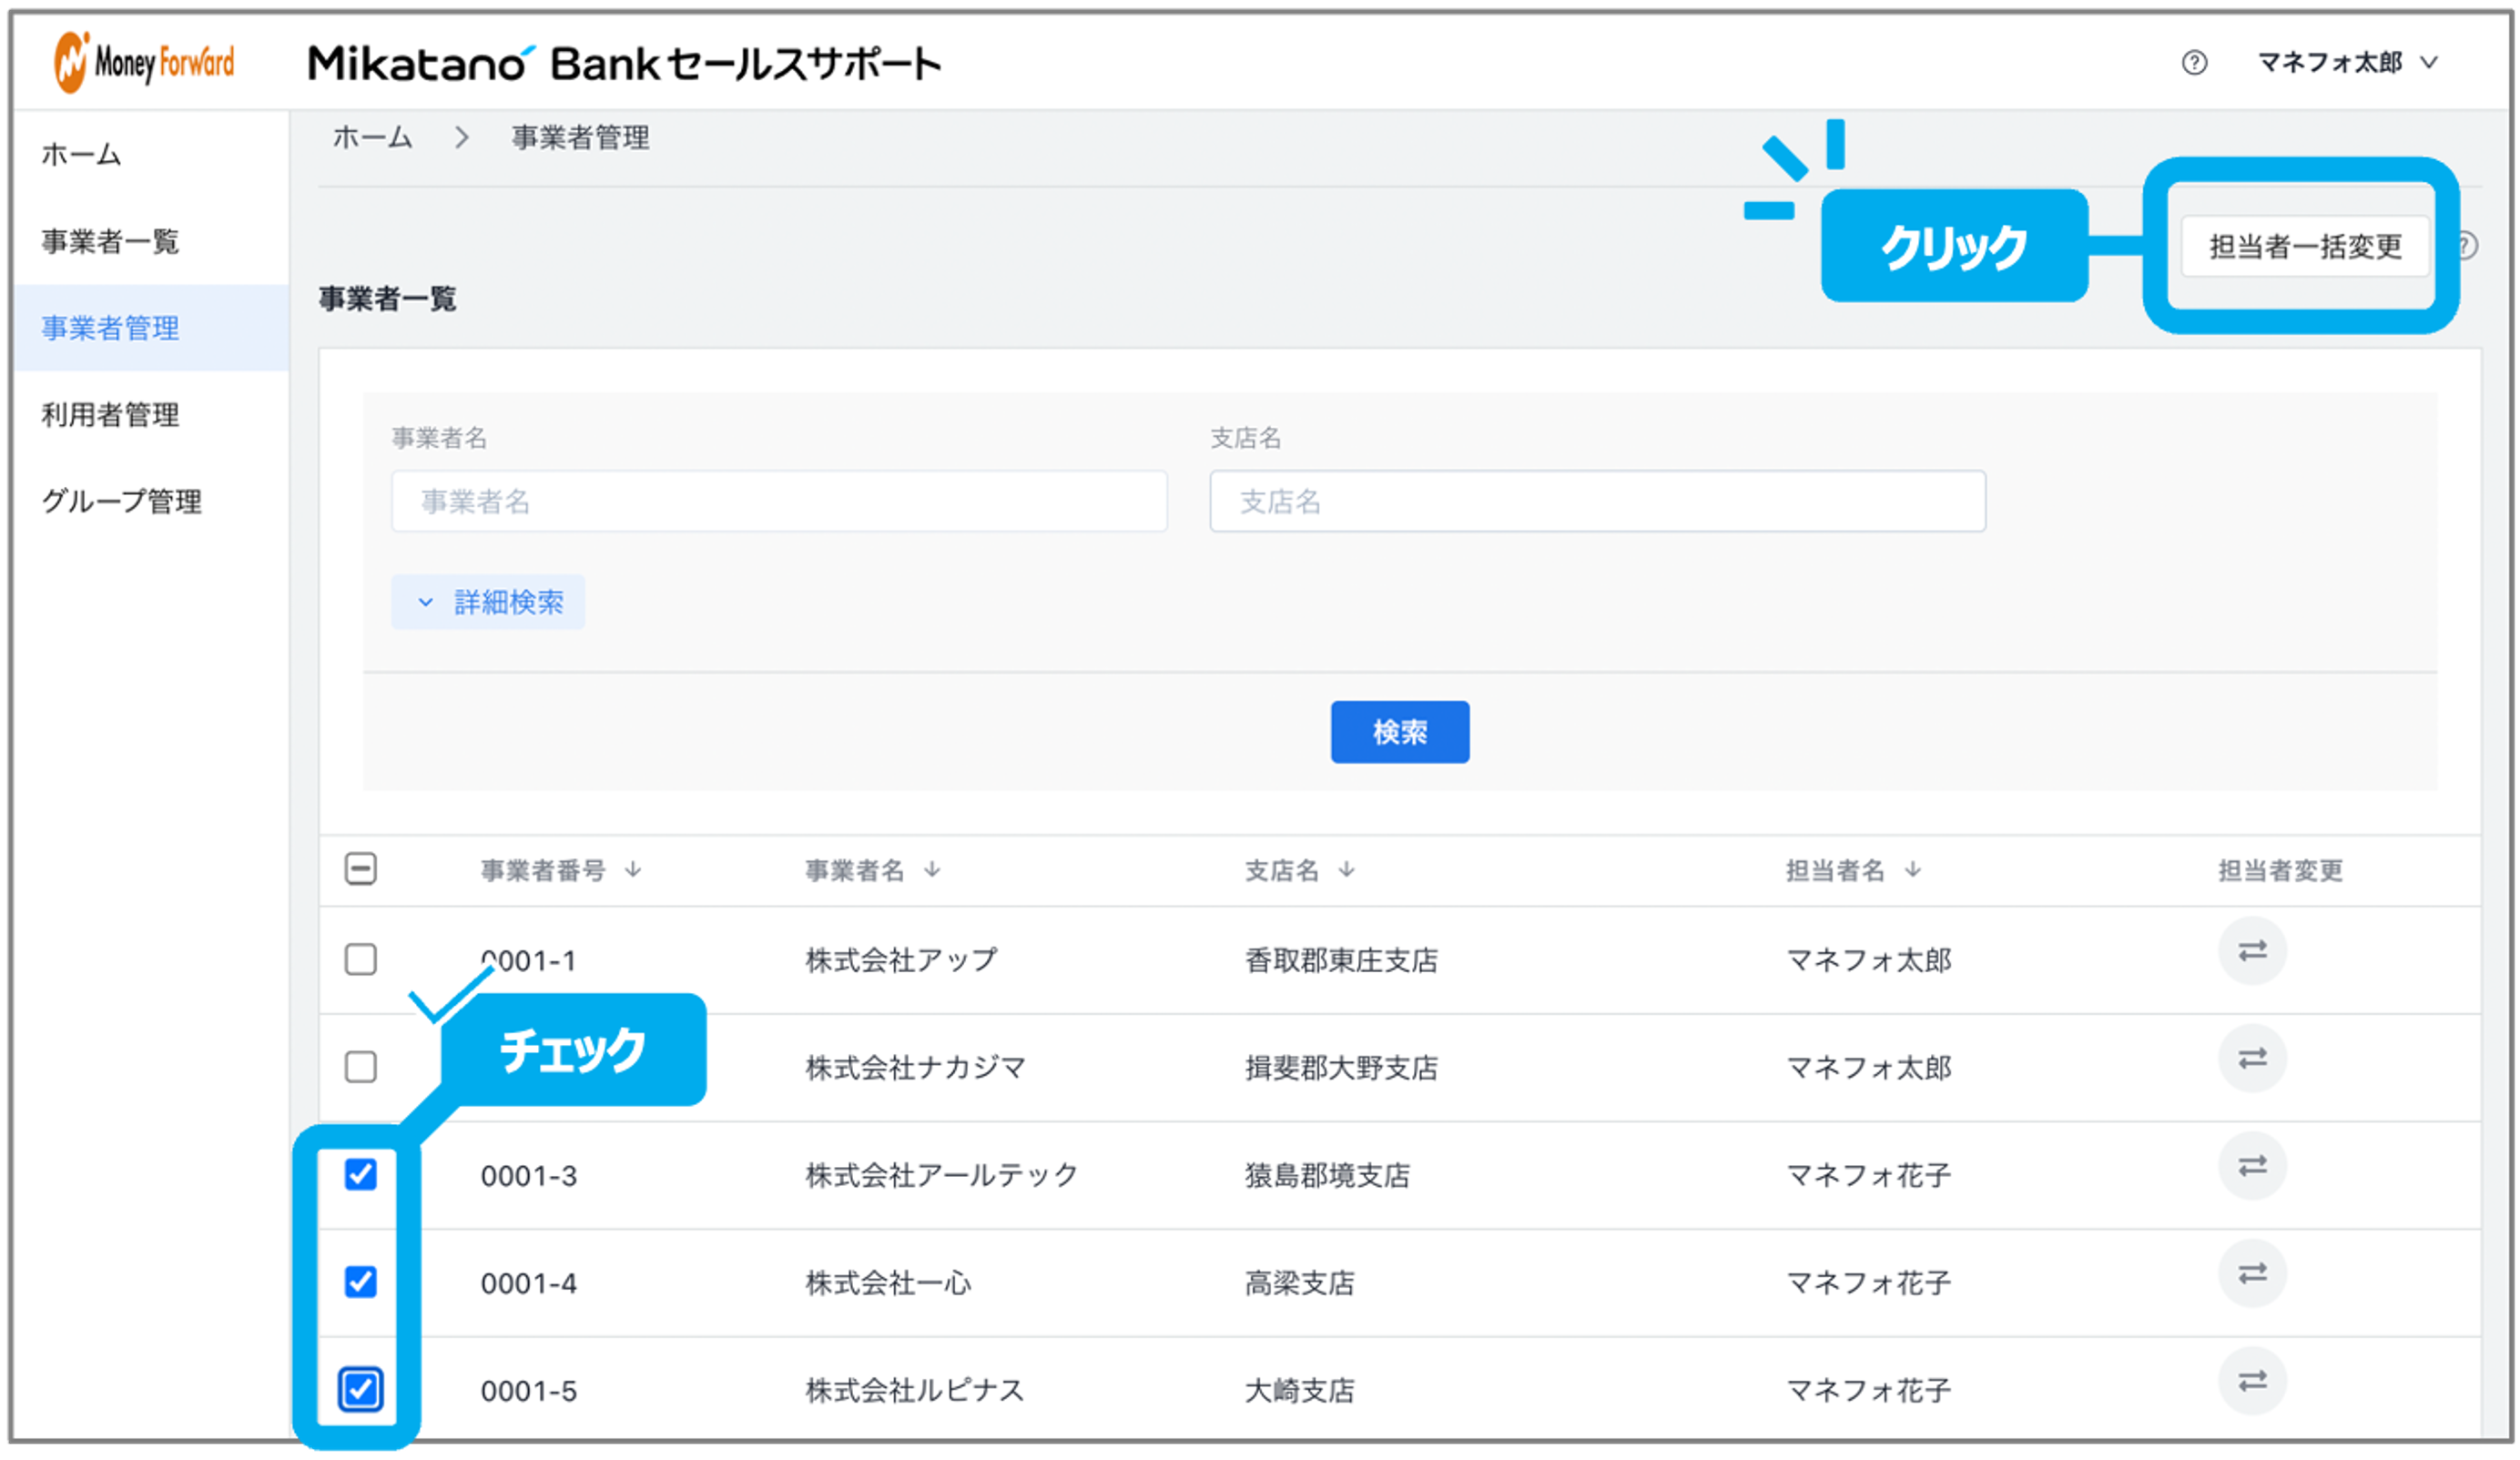The height and width of the screenshot is (1460, 2520).
Task: Change assignee icon for 株式会社ルピナス
Action: coord(2252,1381)
